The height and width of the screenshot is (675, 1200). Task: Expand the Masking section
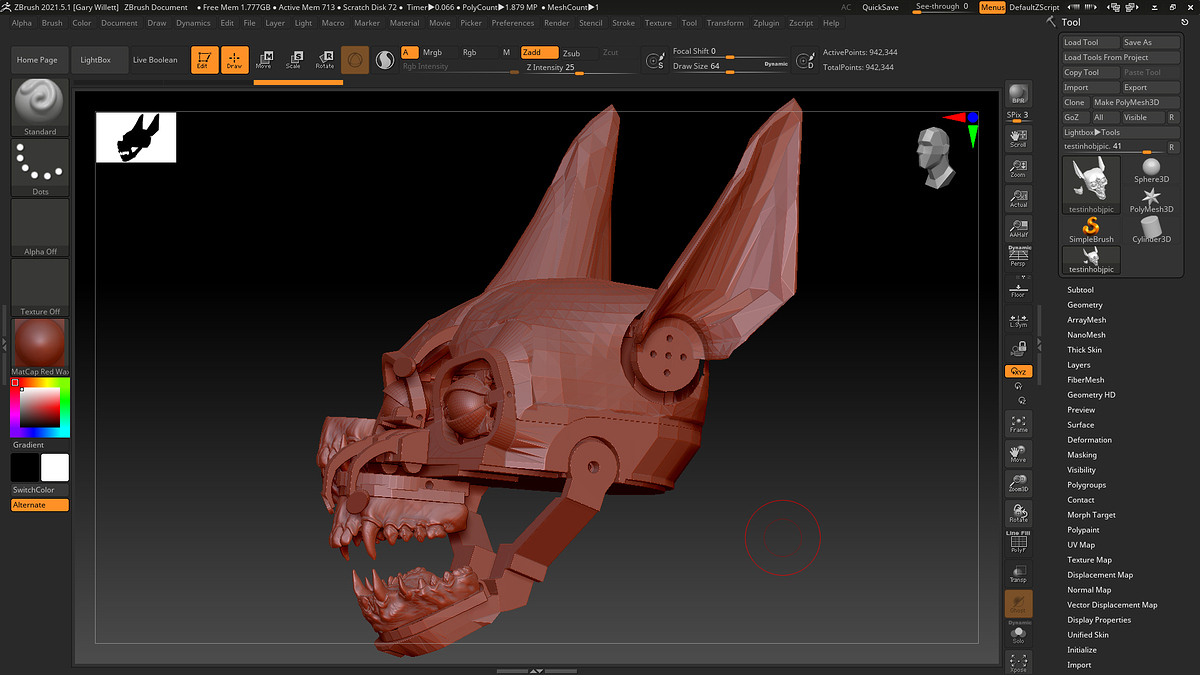(1082, 455)
